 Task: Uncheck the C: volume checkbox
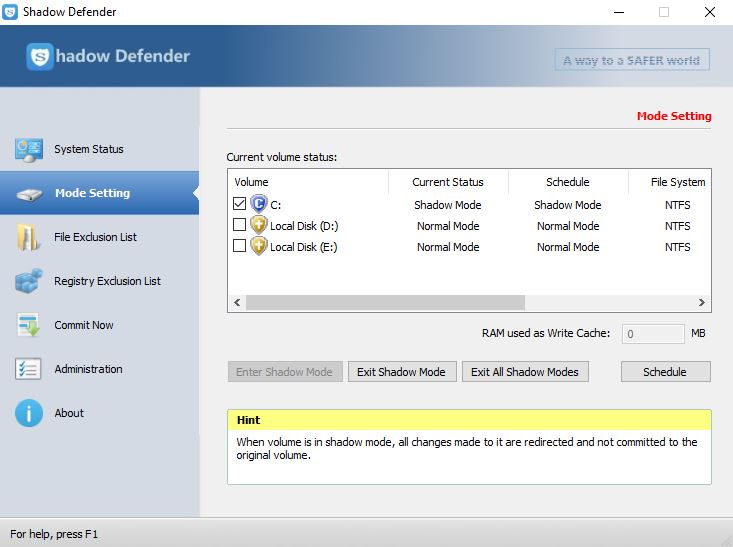point(239,205)
